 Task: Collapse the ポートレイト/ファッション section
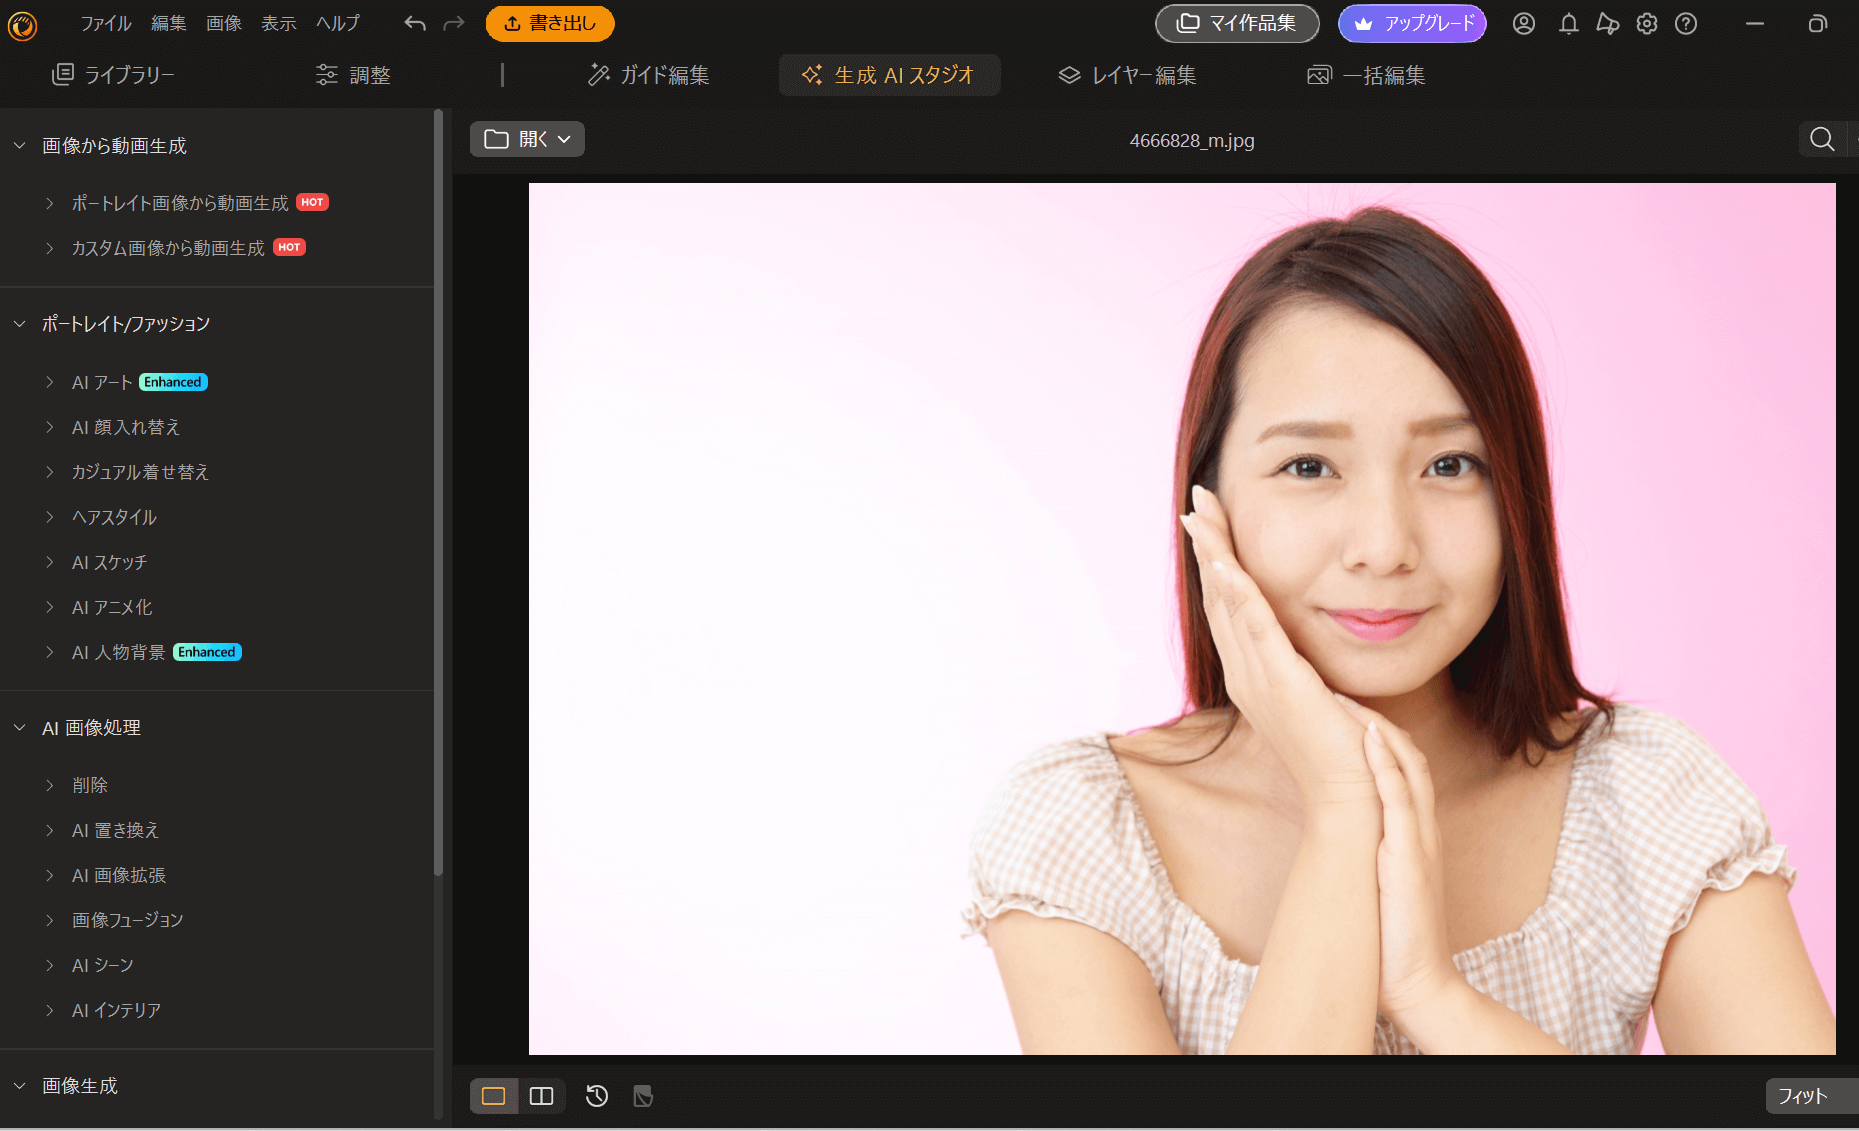pyautogui.click(x=18, y=323)
